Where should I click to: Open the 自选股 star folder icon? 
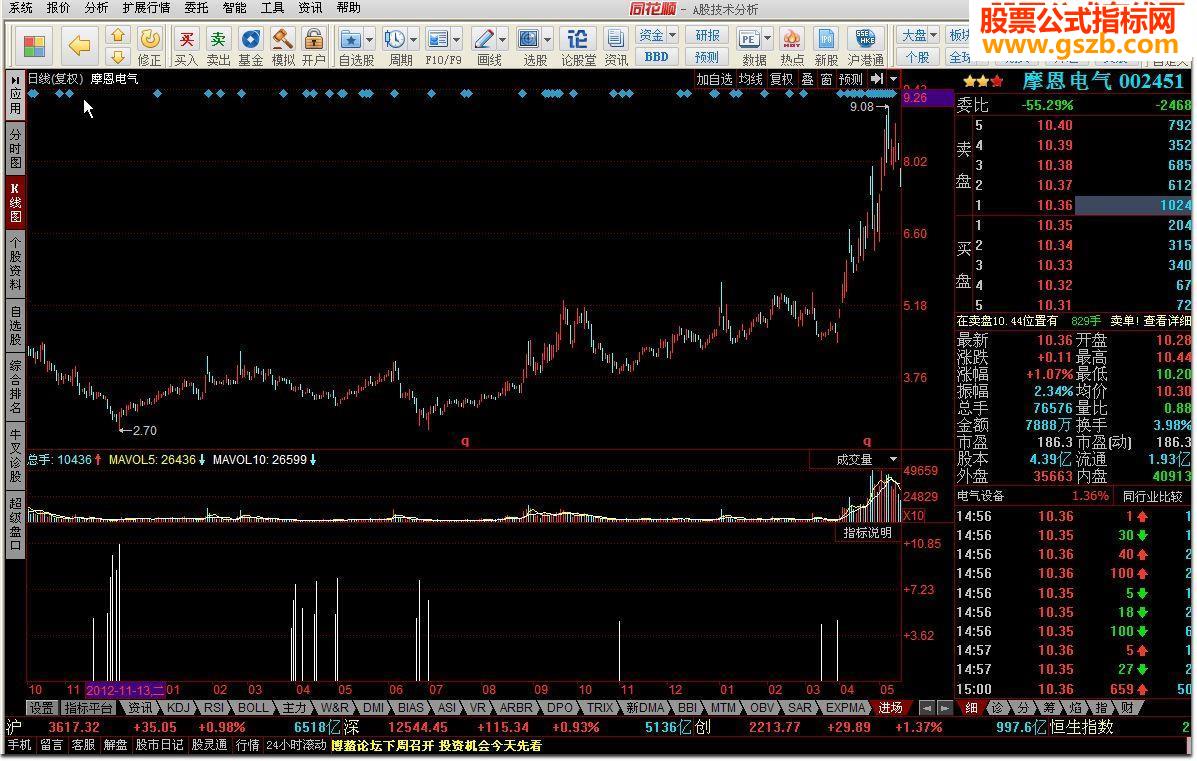350,39
